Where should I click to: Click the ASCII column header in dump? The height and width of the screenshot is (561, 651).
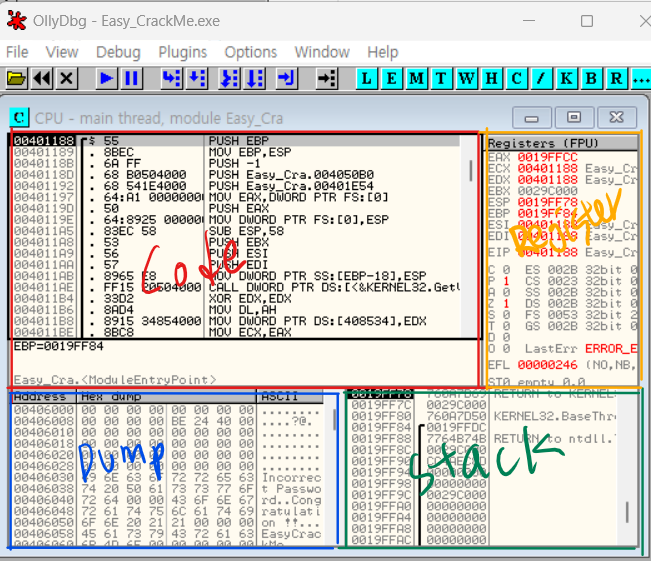pyautogui.click(x=290, y=397)
